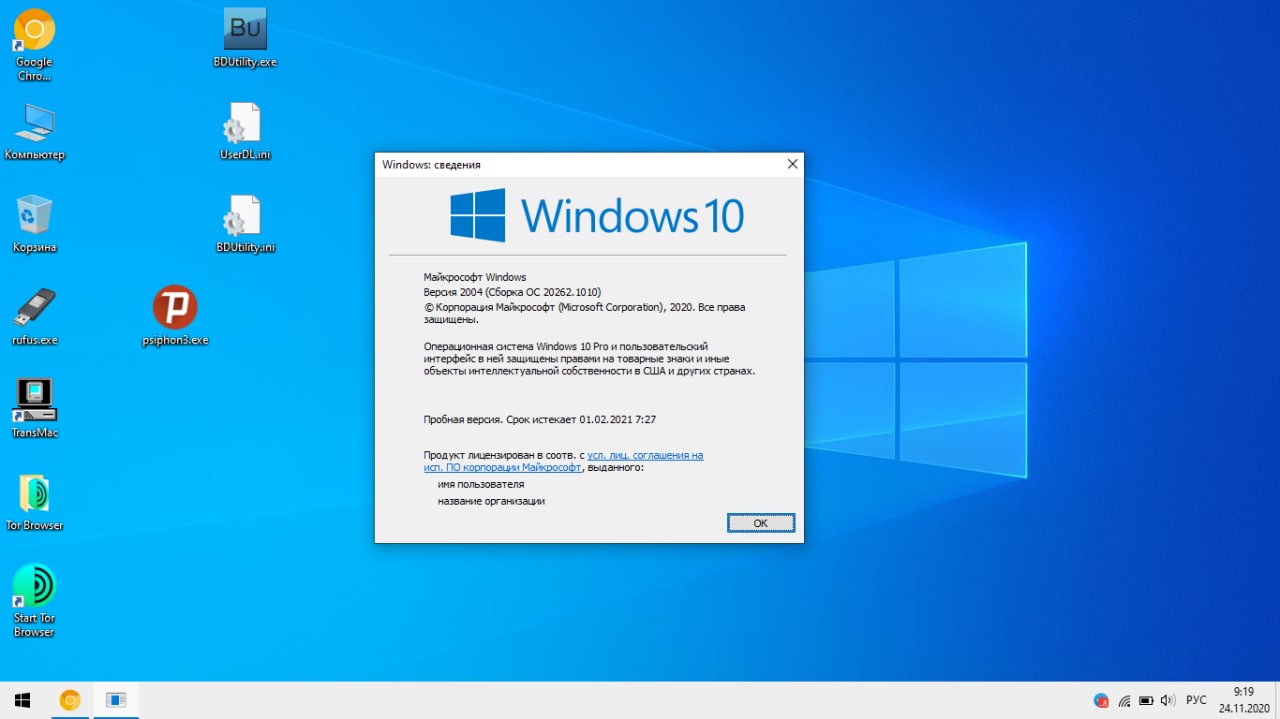Open the volume speaker tray icon
Image resolution: width=1280 pixels, height=719 pixels.
1167,700
